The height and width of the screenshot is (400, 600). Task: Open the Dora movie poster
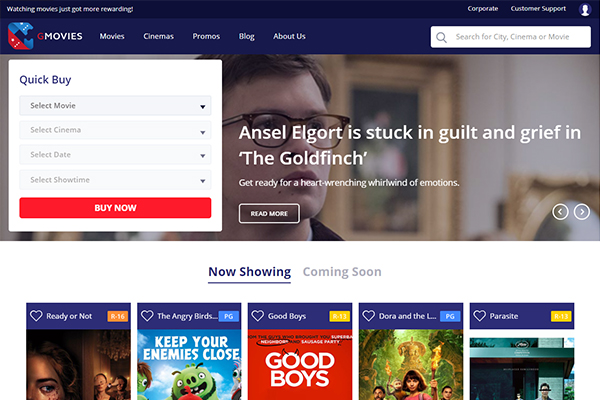(411, 365)
